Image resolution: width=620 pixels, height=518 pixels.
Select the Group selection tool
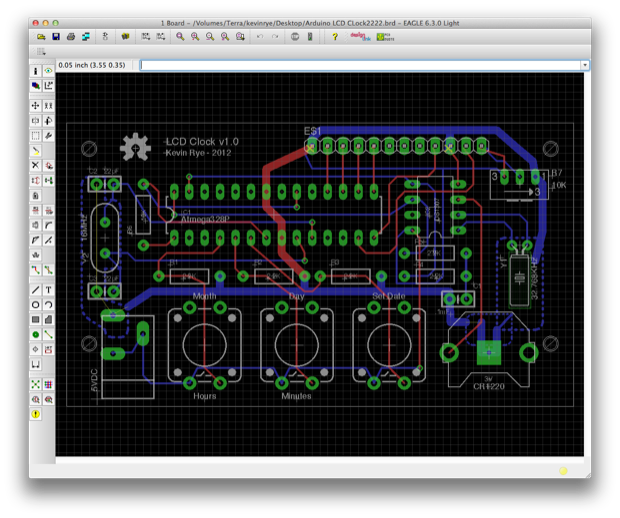[x=36, y=136]
